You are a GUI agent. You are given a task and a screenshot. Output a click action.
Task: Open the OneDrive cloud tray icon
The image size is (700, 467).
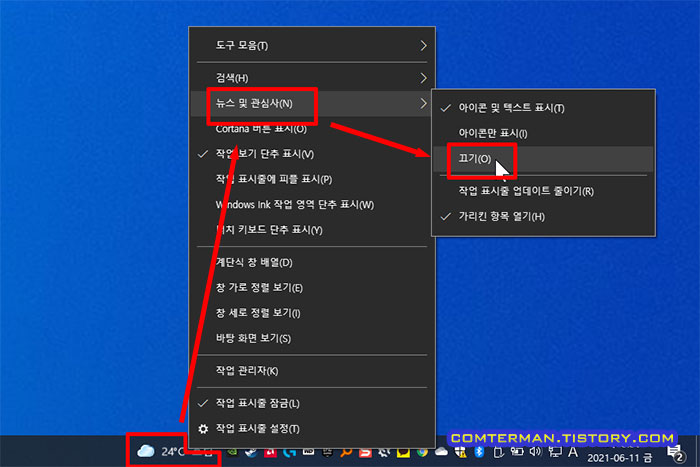click(x=441, y=452)
